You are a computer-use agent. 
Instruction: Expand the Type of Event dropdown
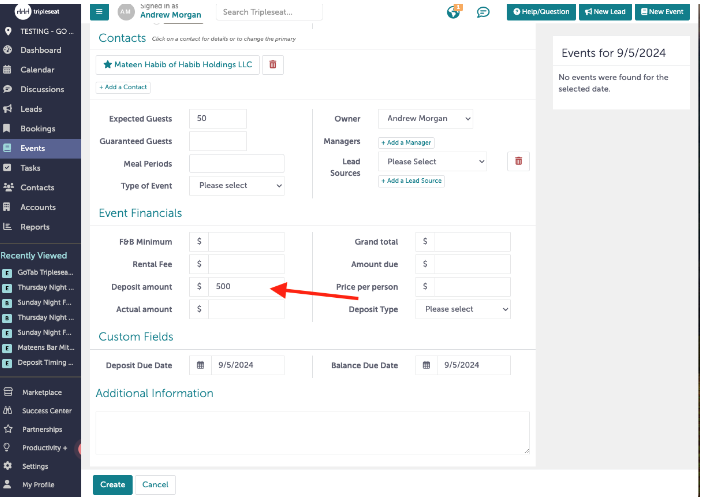click(x=240, y=186)
